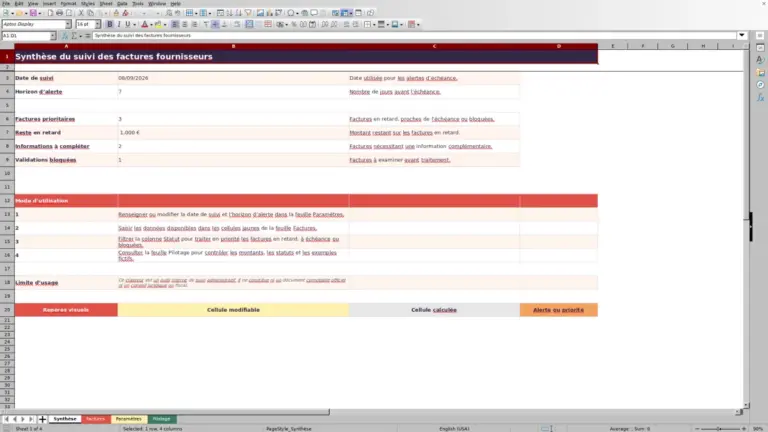
Task: Open the Data menu
Action: (122, 3)
